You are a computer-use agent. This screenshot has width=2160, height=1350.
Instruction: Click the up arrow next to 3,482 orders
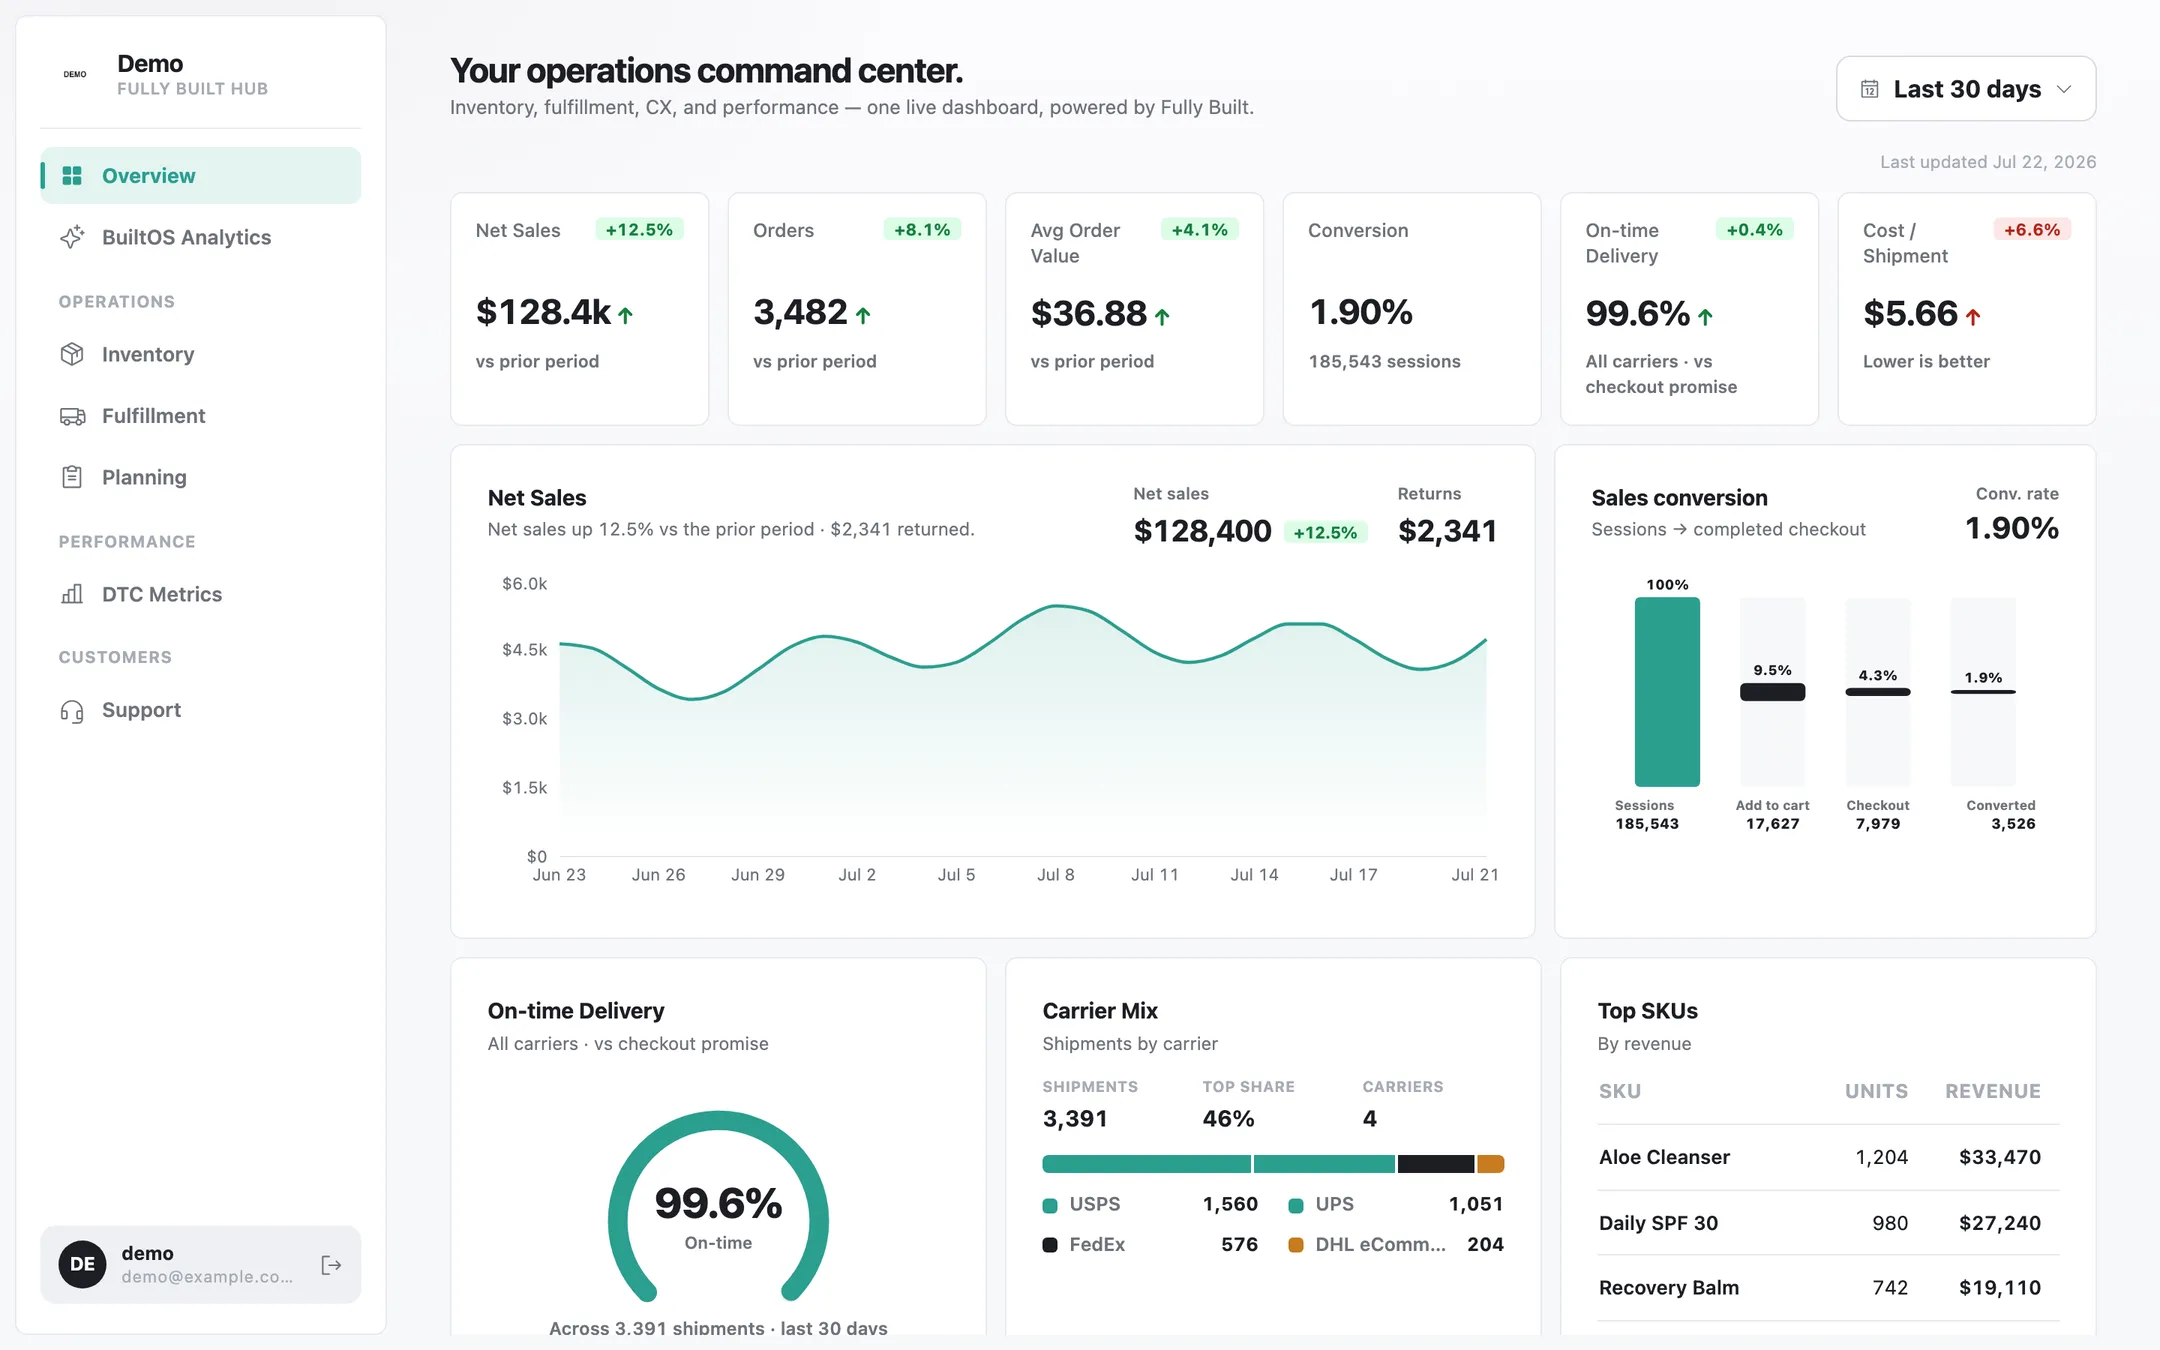(863, 315)
